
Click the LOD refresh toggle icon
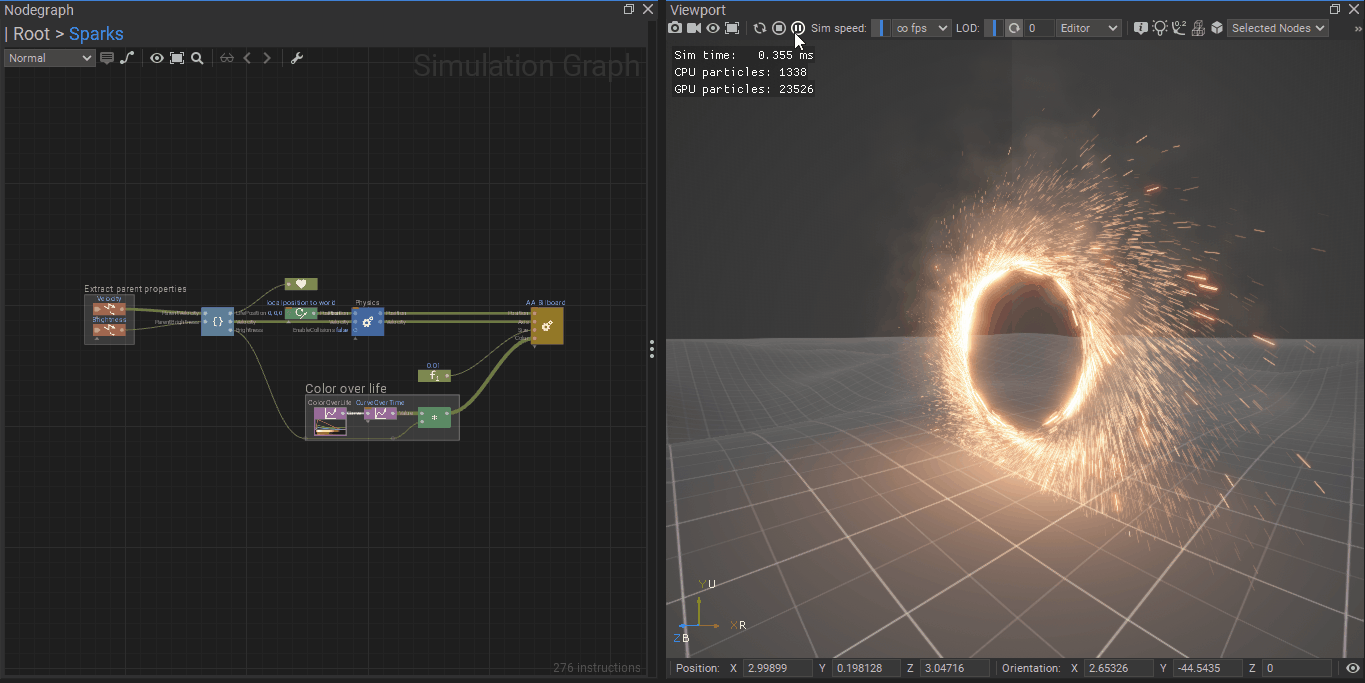point(1014,28)
